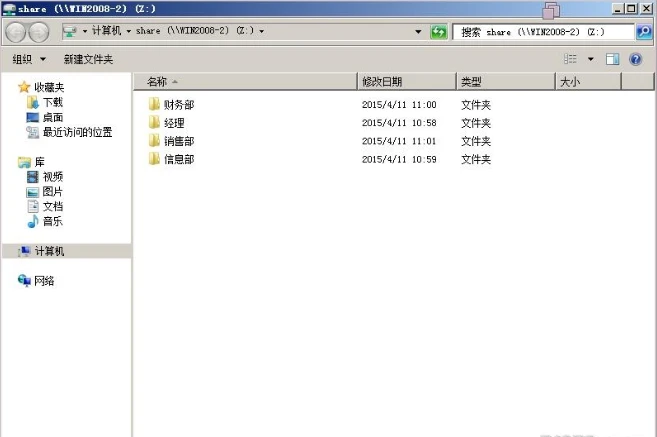Expand the root breadcrumb arrow before 计算机
Screen dimensions: 657x437
[x=85, y=31]
